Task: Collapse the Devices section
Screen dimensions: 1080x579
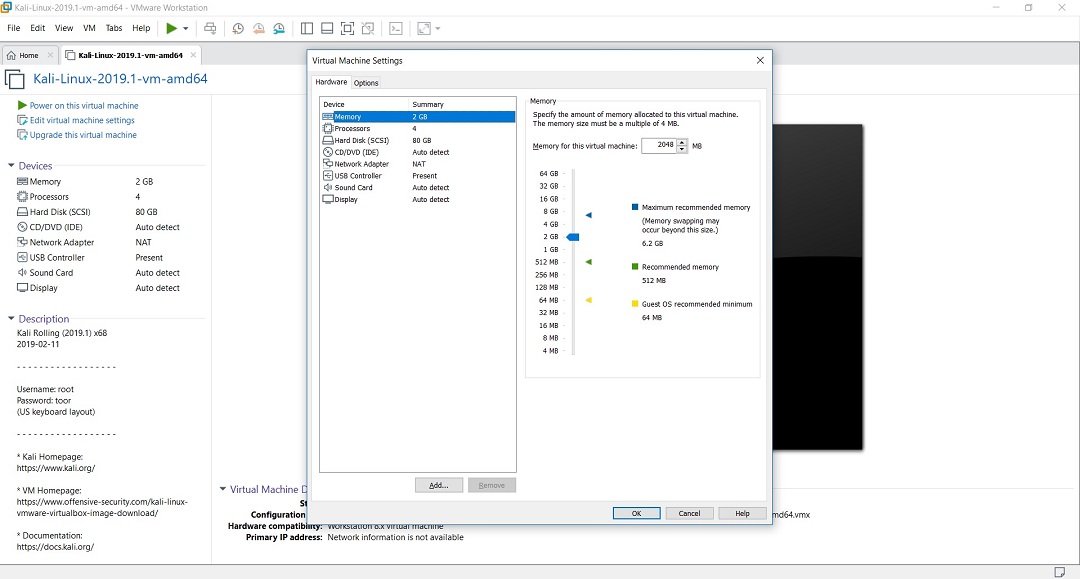Action: 11,165
